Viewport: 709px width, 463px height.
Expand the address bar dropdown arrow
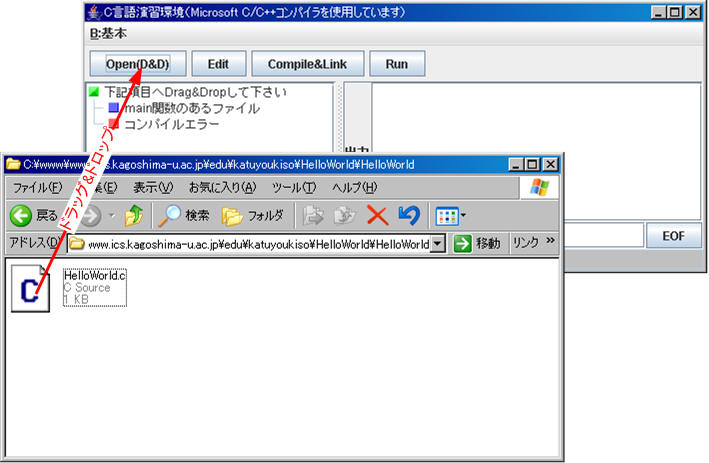(437, 243)
